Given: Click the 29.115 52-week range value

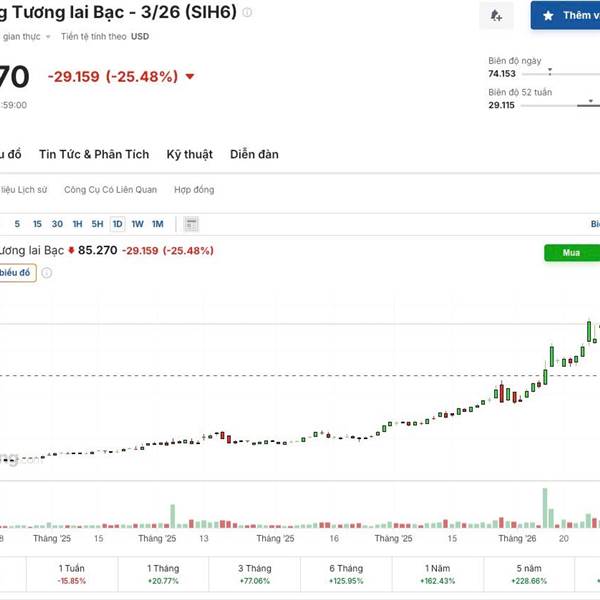Looking at the screenshot, I should pyautogui.click(x=501, y=105).
